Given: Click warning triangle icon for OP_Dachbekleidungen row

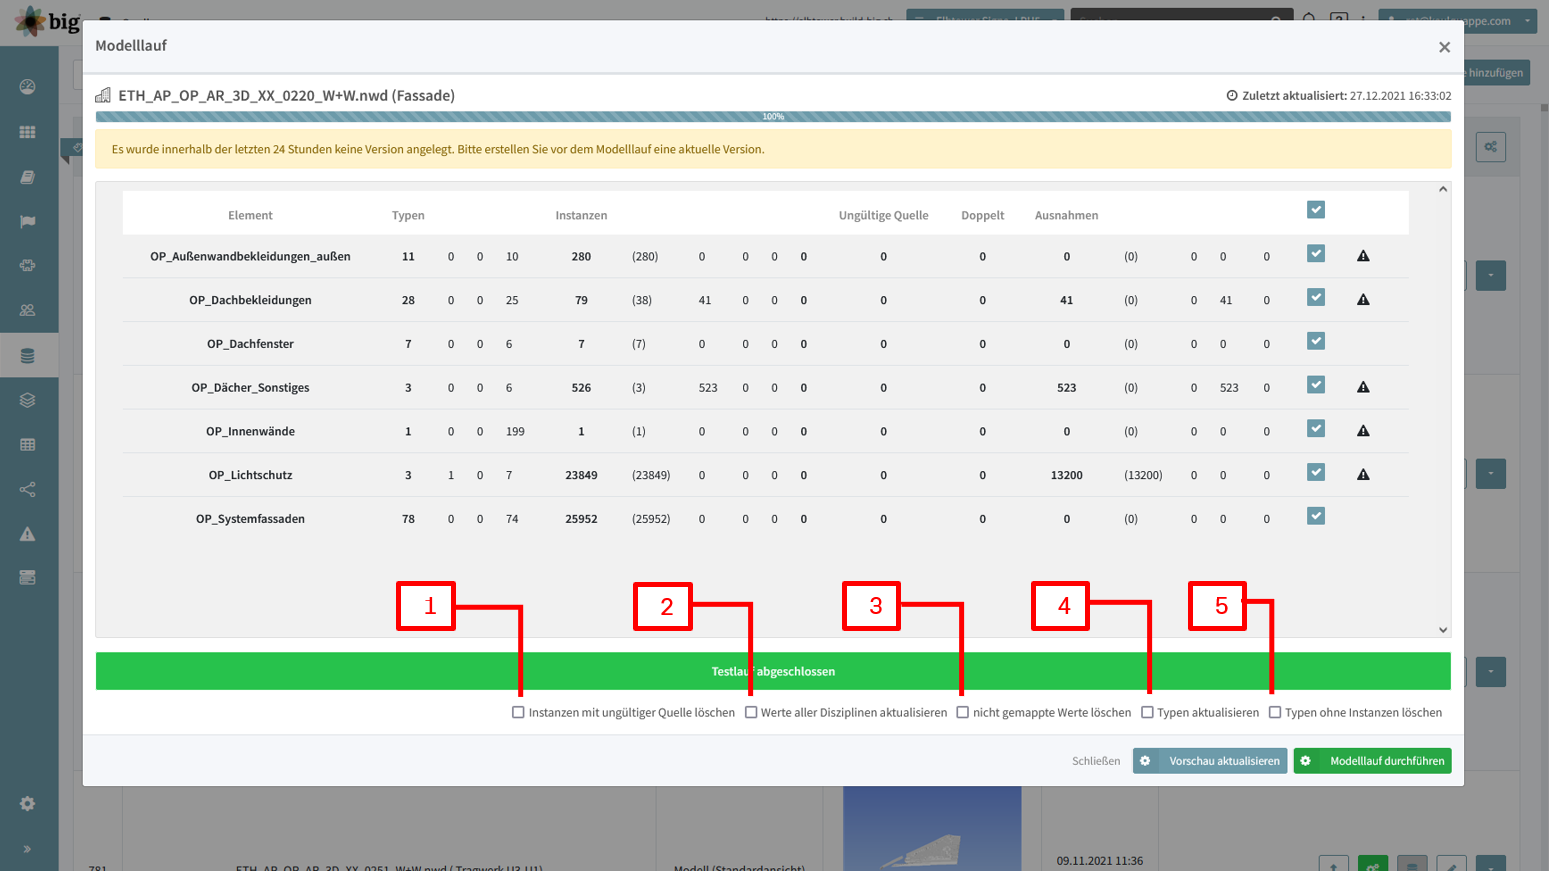Looking at the screenshot, I should pyautogui.click(x=1363, y=300).
